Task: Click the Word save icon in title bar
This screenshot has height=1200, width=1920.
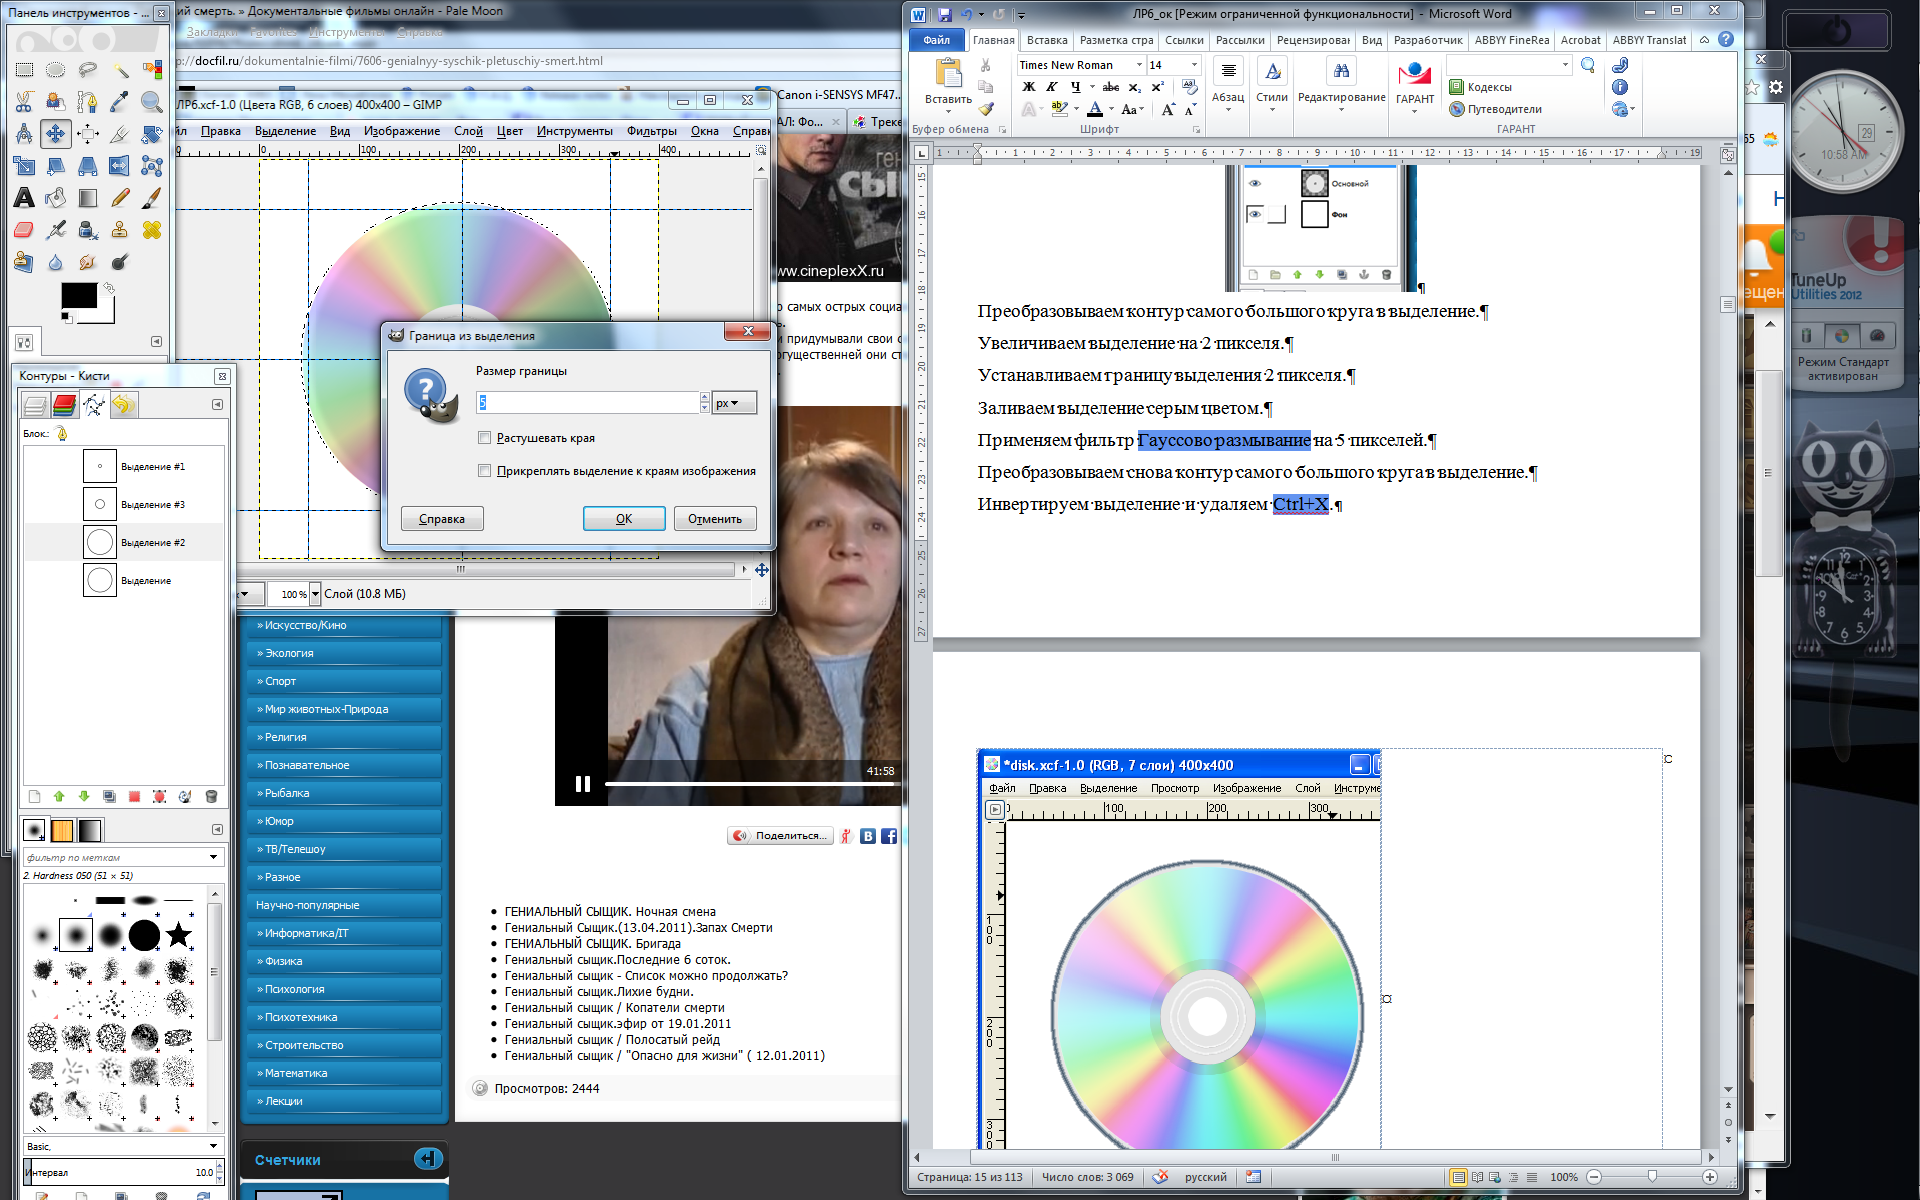Action: pyautogui.click(x=944, y=14)
